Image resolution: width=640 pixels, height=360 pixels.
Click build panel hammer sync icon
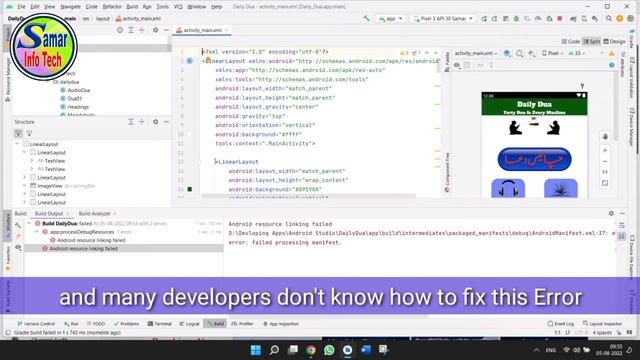pos(18,225)
